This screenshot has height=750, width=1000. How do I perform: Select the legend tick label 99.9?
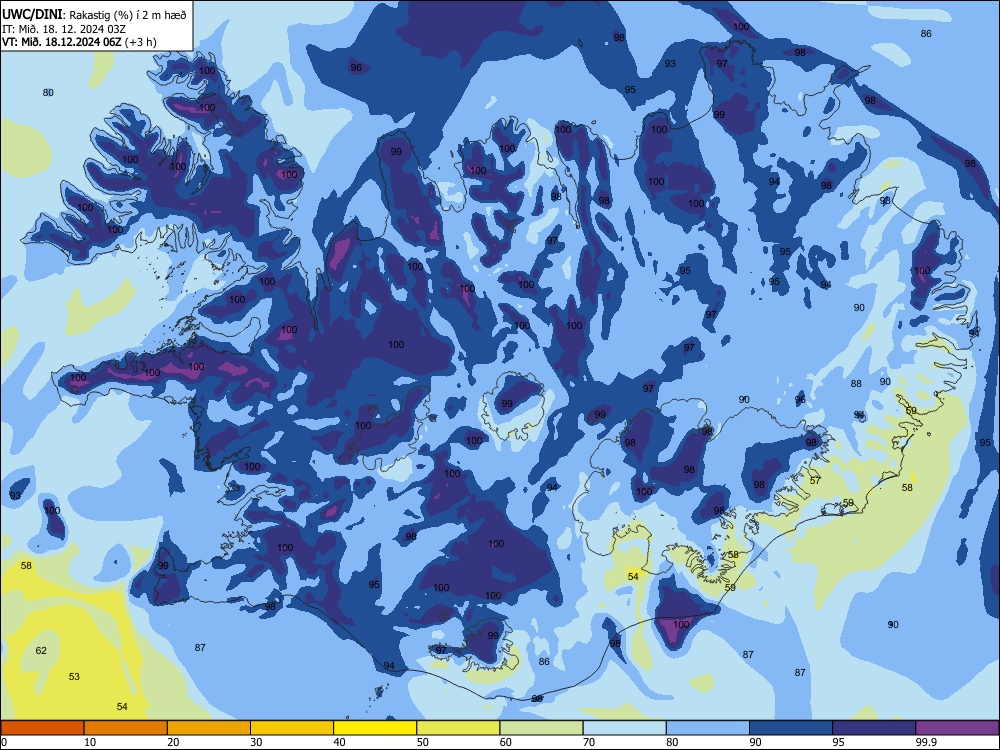926,742
